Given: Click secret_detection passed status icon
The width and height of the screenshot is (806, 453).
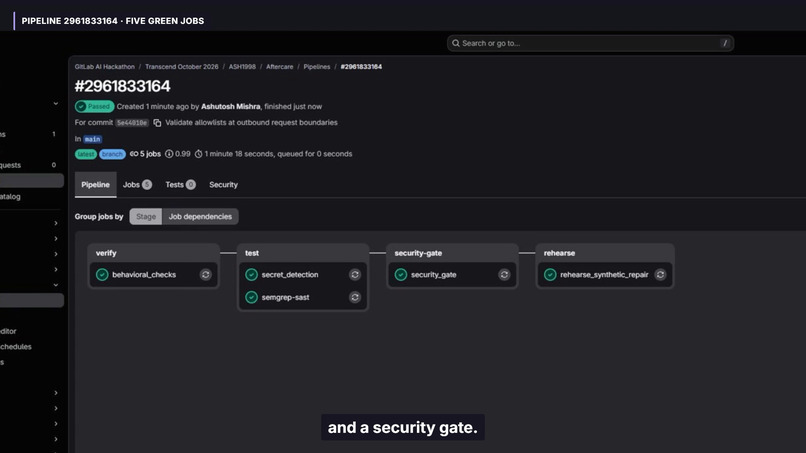Looking at the screenshot, I should tap(251, 275).
